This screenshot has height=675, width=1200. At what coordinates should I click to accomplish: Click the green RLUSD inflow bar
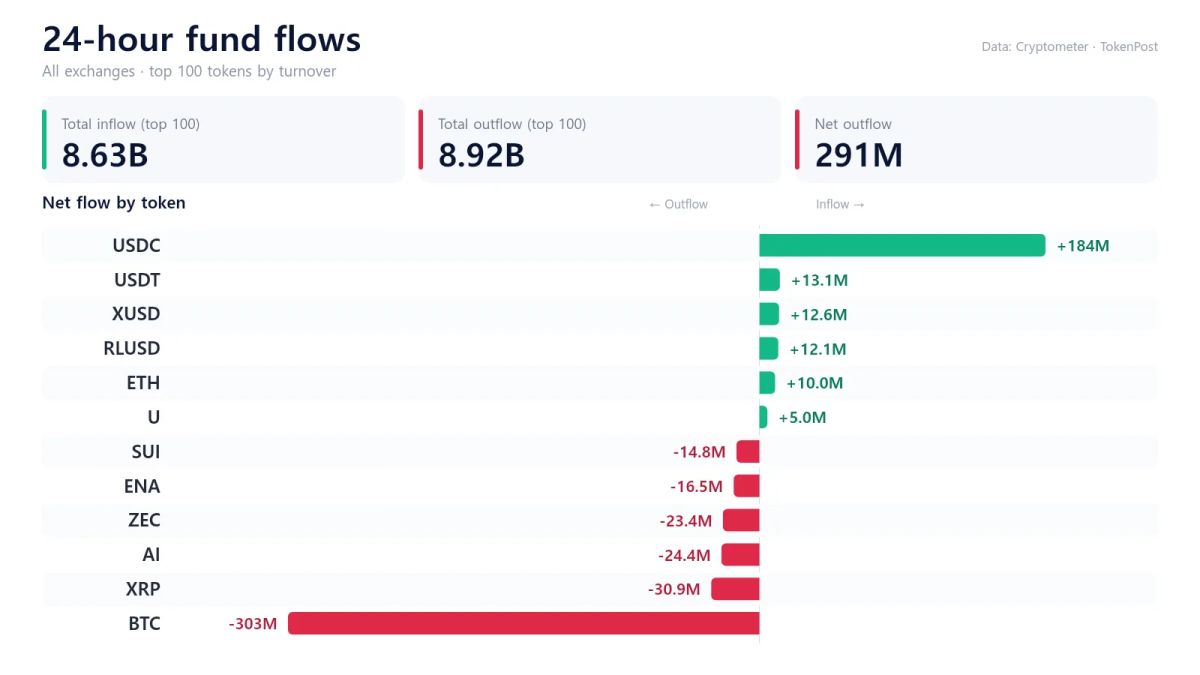(769, 348)
